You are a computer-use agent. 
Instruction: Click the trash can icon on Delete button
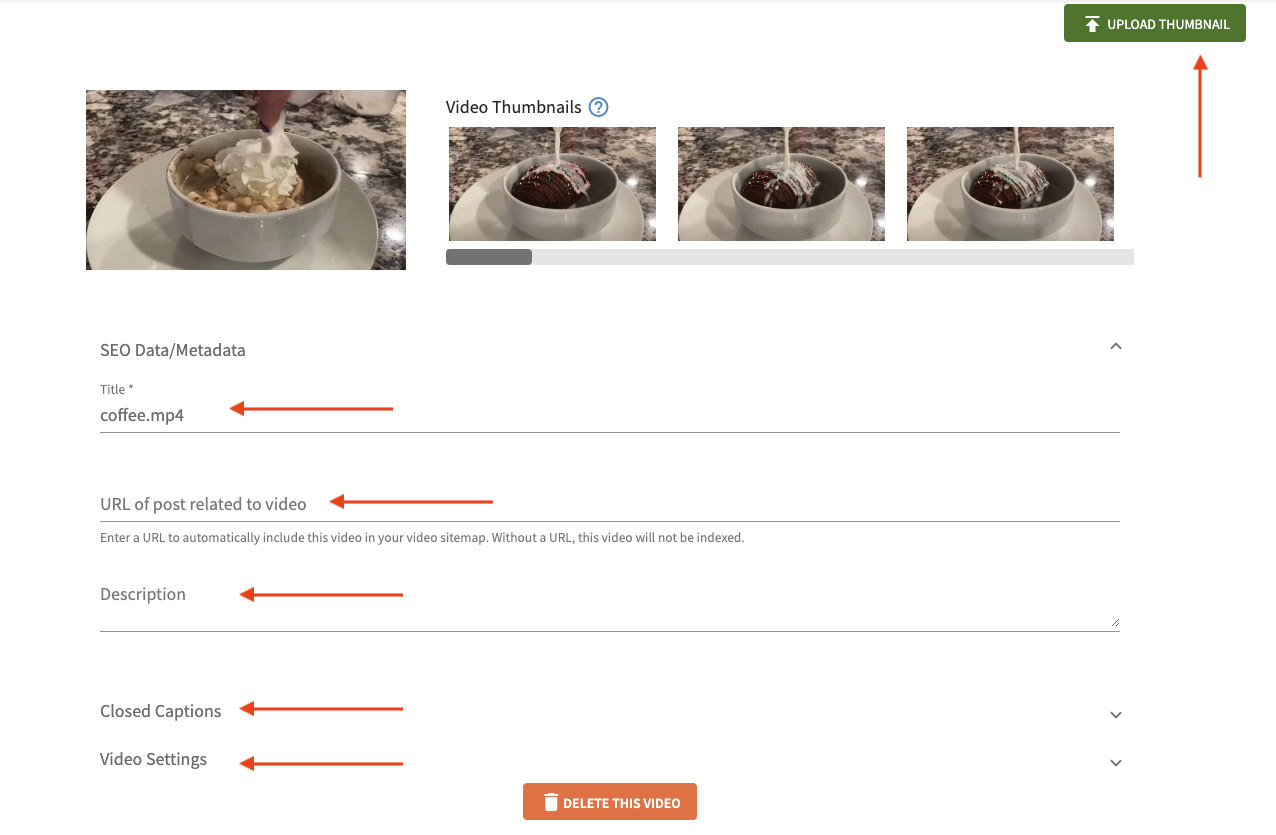[x=550, y=802]
